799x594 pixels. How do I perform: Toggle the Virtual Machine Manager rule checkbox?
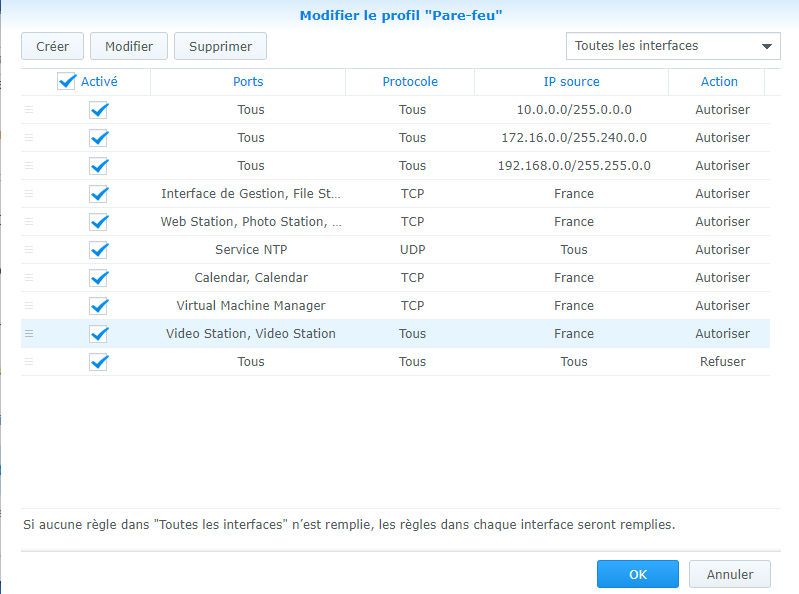98,306
